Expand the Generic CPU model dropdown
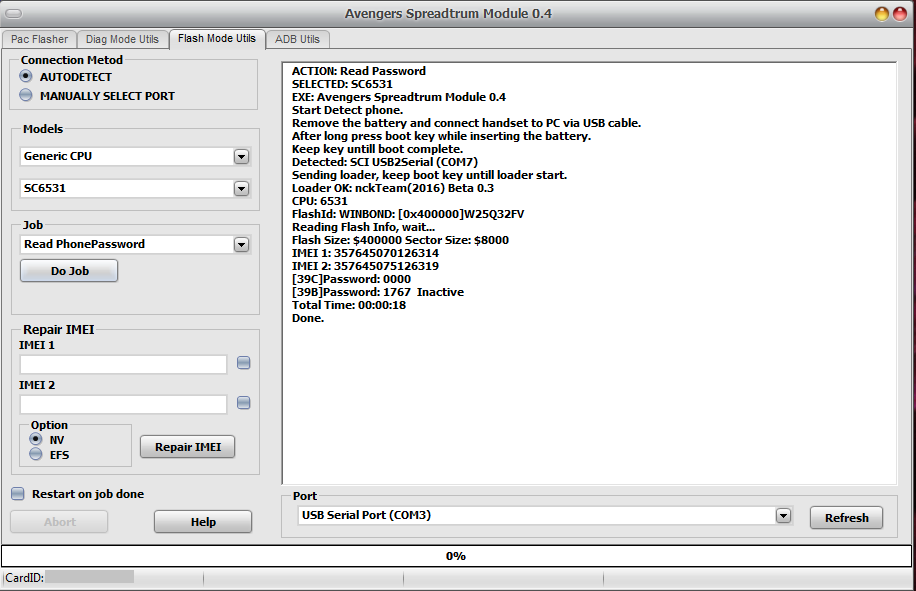 click(241, 157)
